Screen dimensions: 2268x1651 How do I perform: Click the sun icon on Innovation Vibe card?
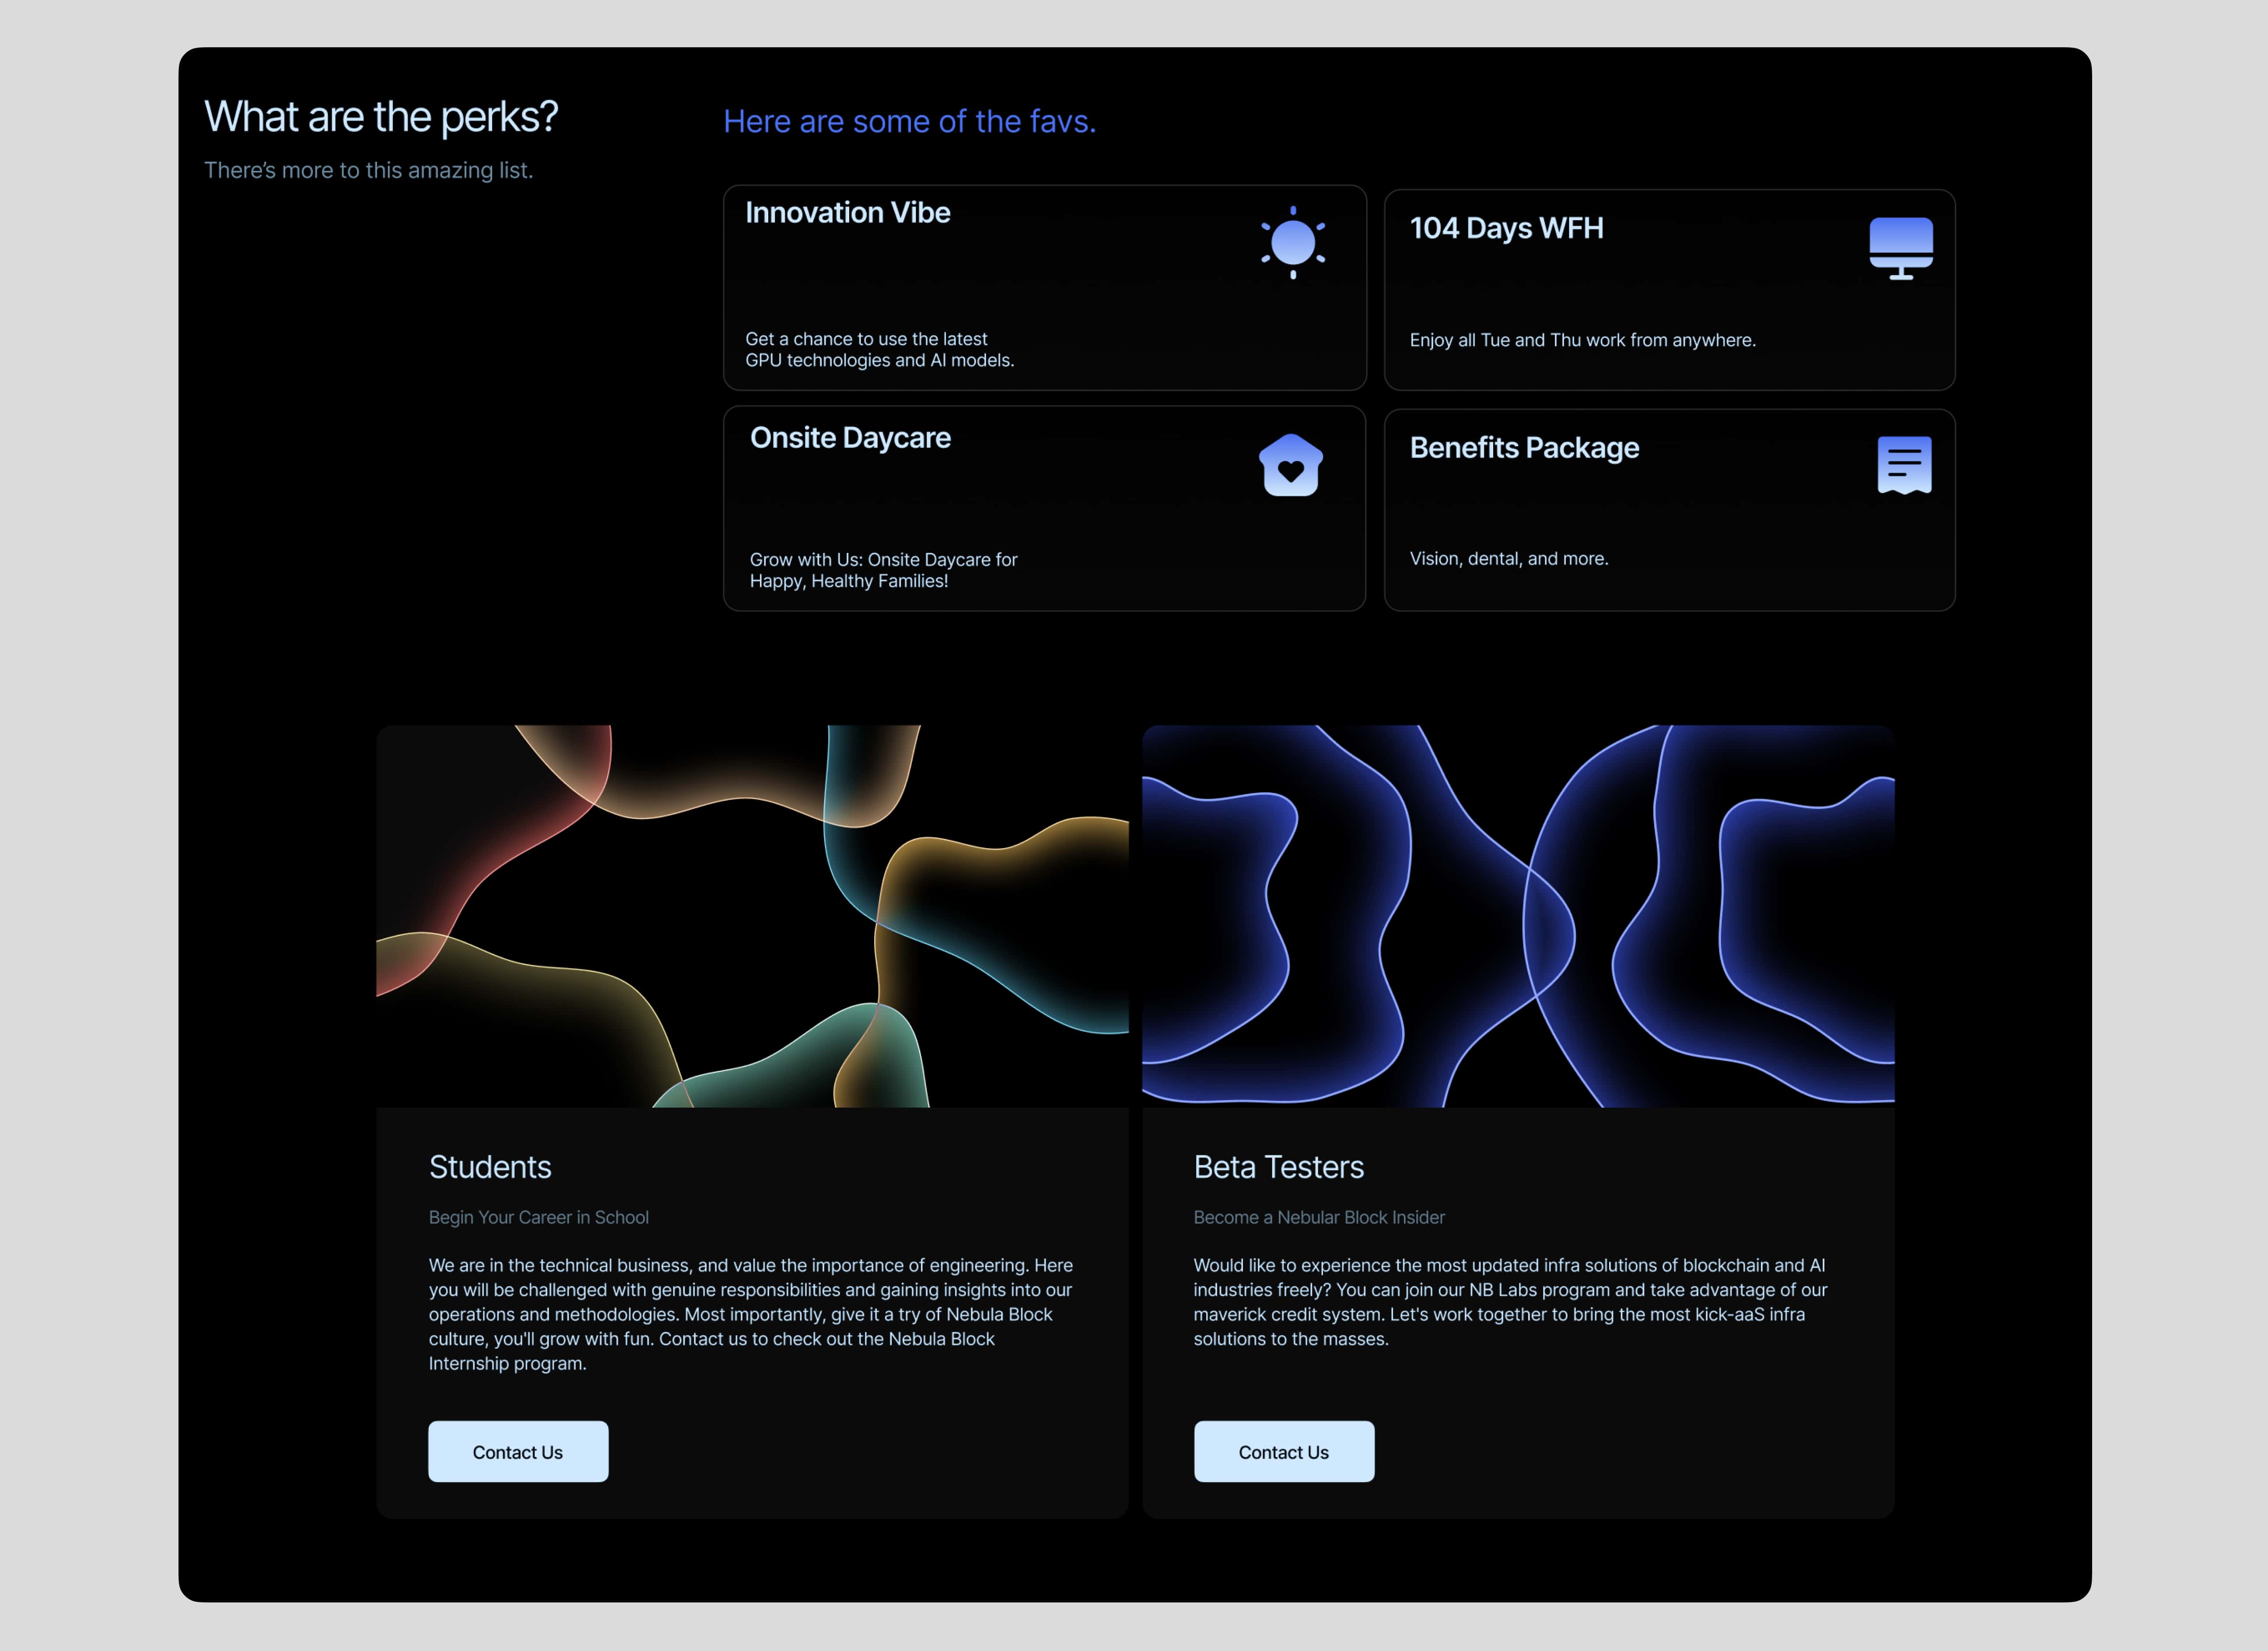(x=1293, y=242)
